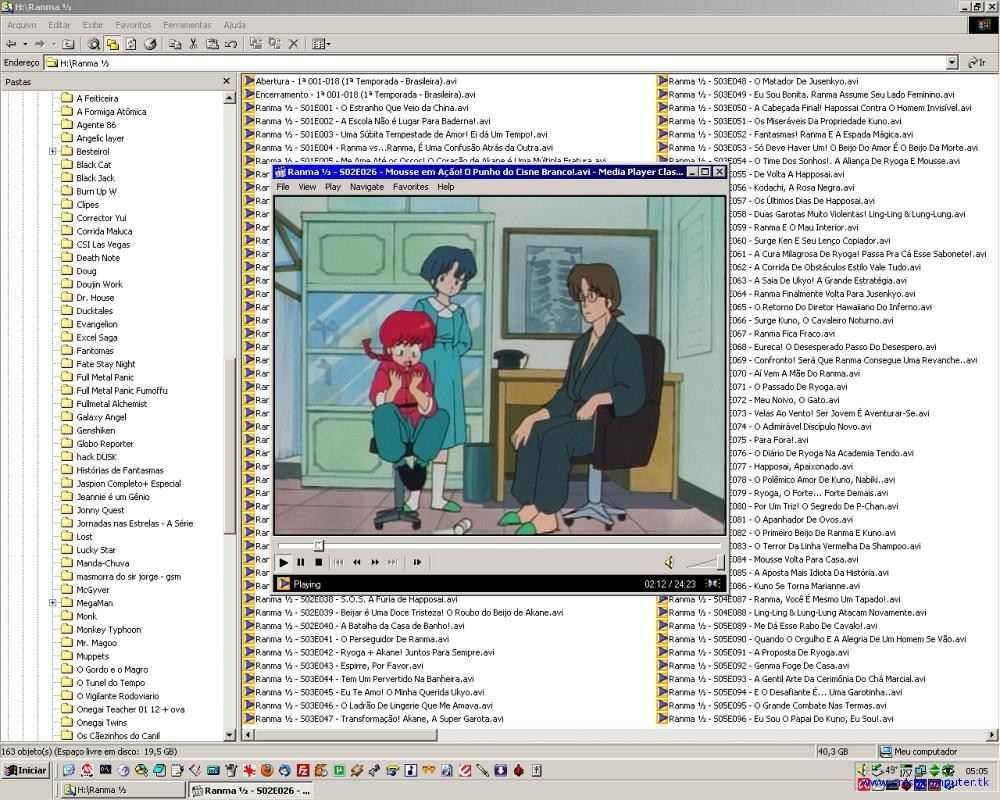The height and width of the screenshot is (800, 1000).
Task: Click the Delete X icon in toolbar
Action: [293, 44]
